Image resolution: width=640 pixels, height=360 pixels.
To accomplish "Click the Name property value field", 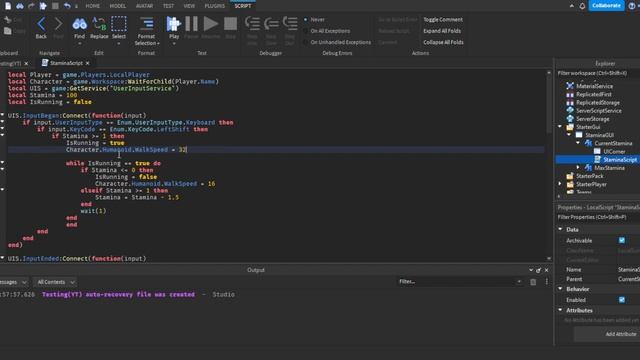I will coord(628,270).
